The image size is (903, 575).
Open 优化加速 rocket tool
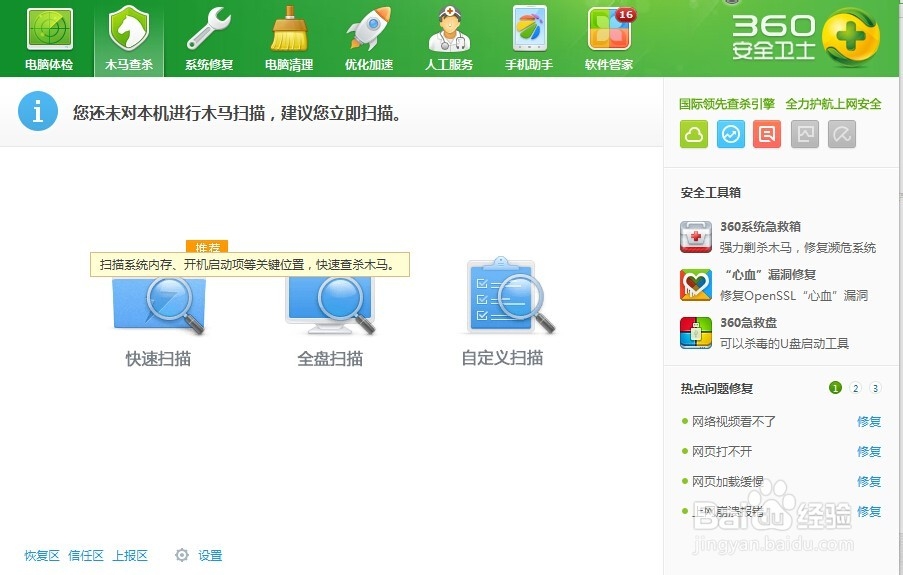coord(369,39)
